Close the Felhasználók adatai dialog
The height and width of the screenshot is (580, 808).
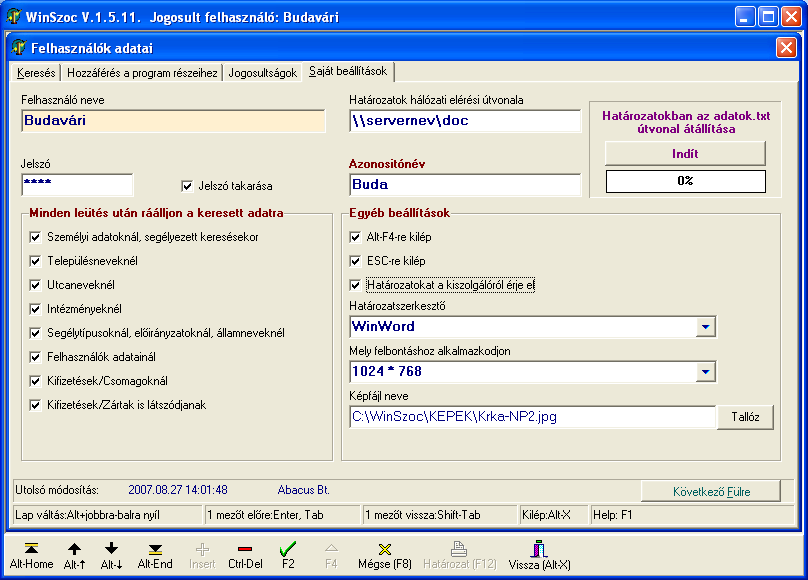click(786, 47)
